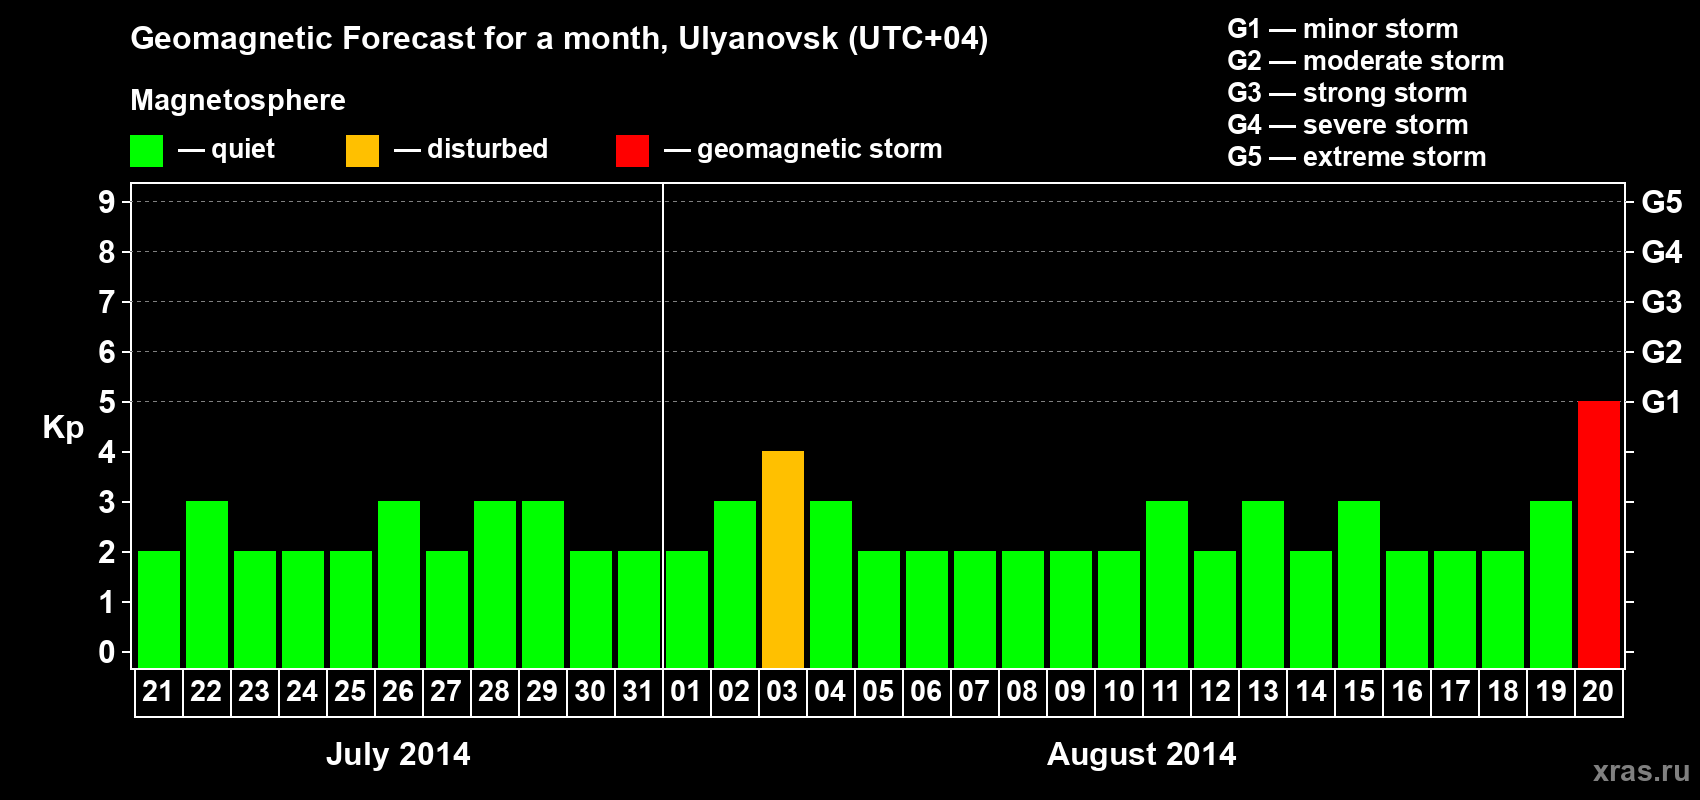Image resolution: width=1700 pixels, height=800 pixels.
Task: Click 'G4 — severe storm' legend text
Action: (1347, 125)
